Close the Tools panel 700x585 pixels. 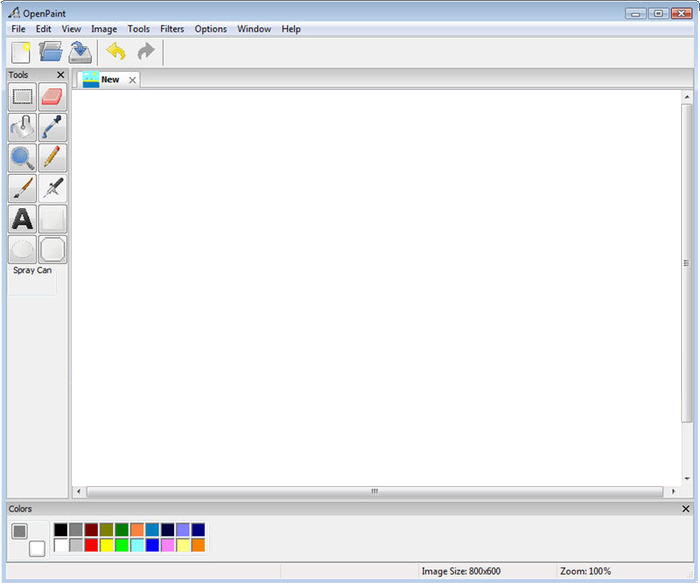pos(61,75)
